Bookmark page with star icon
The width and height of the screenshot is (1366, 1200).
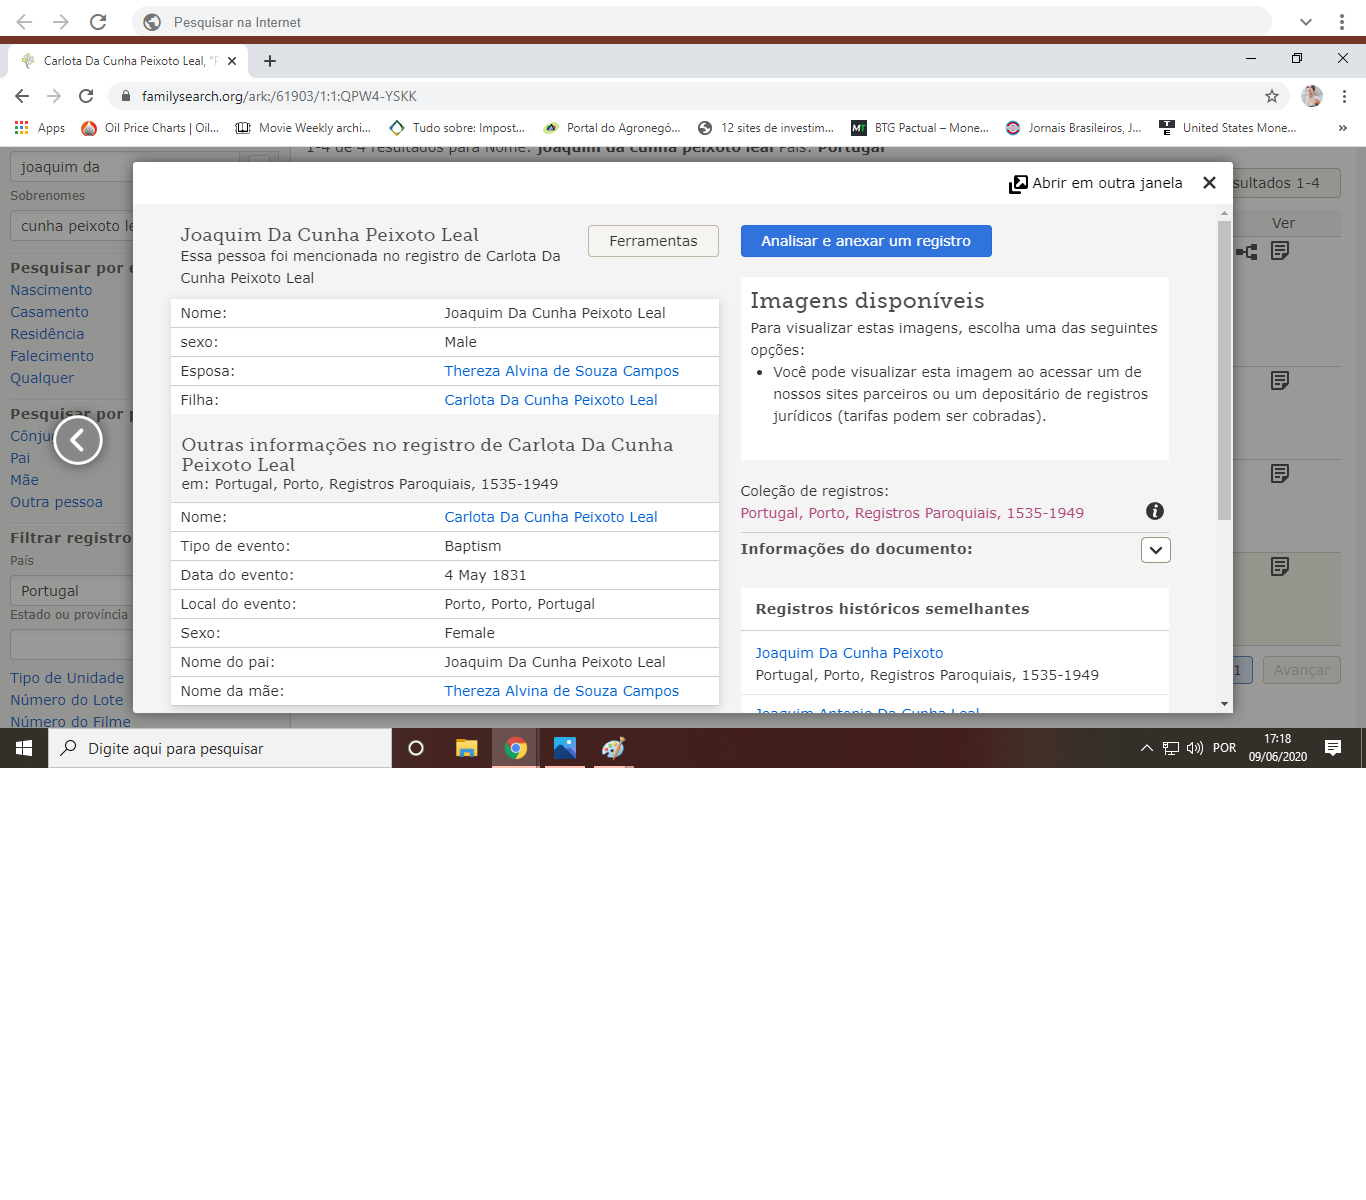[x=1271, y=96]
